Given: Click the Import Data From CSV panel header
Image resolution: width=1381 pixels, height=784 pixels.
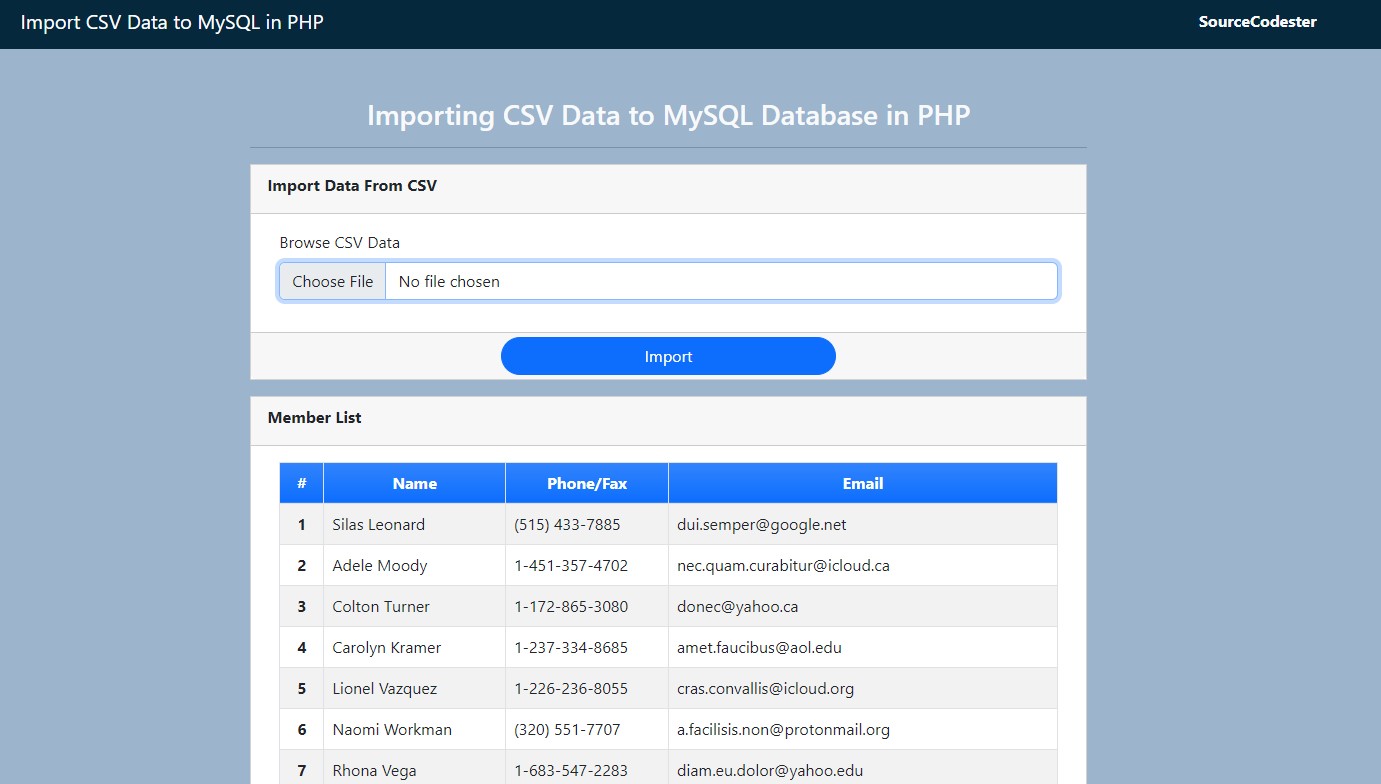Looking at the screenshot, I should tap(352, 186).
